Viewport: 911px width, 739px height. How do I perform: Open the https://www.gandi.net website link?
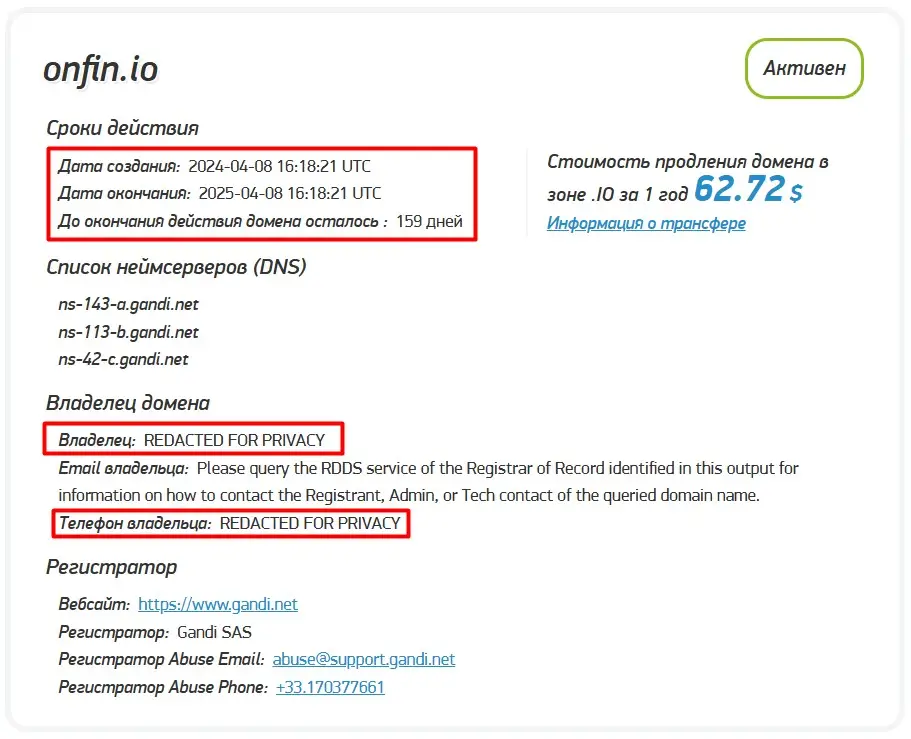click(x=218, y=604)
